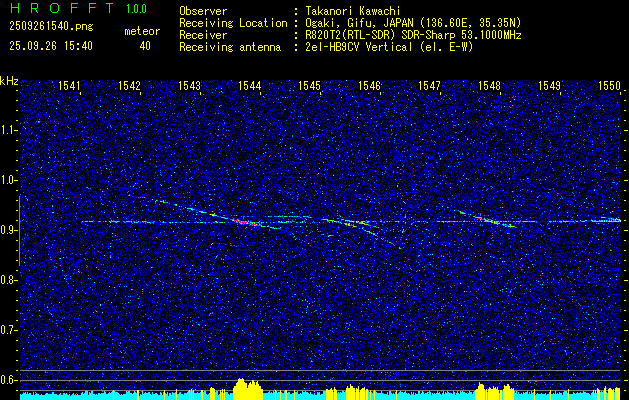This screenshot has width=629, height=400.
Task: Click the 1545 time marker
Action: point(310,85)
